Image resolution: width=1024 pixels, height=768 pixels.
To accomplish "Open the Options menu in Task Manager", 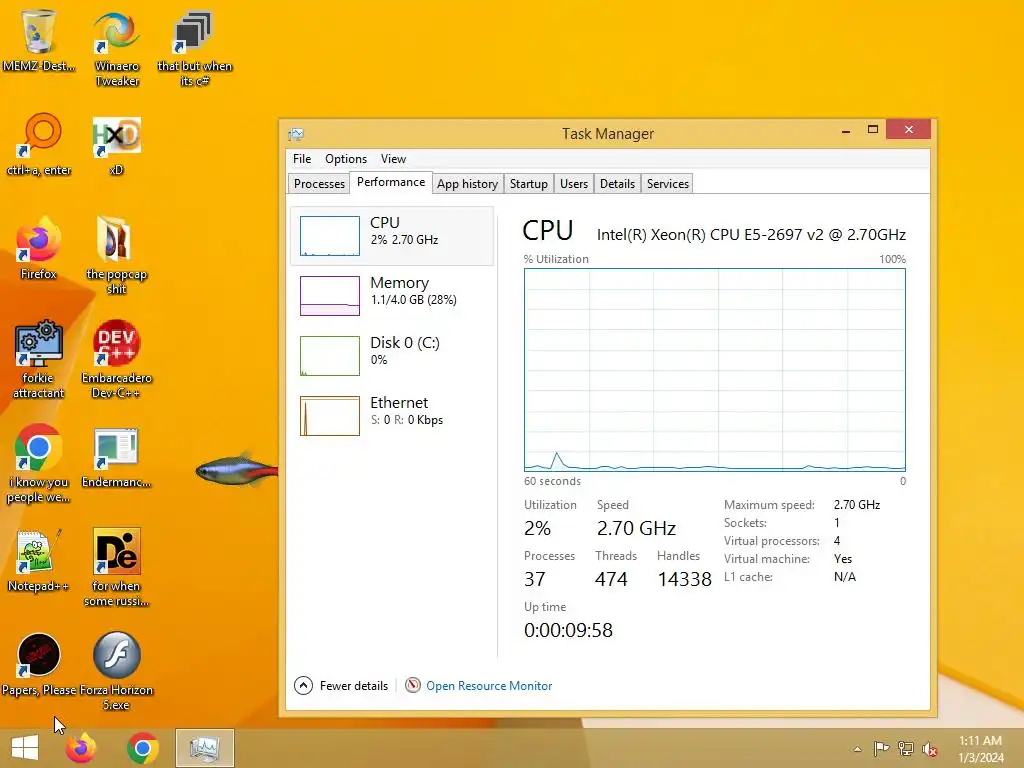I will click(345, 159).
